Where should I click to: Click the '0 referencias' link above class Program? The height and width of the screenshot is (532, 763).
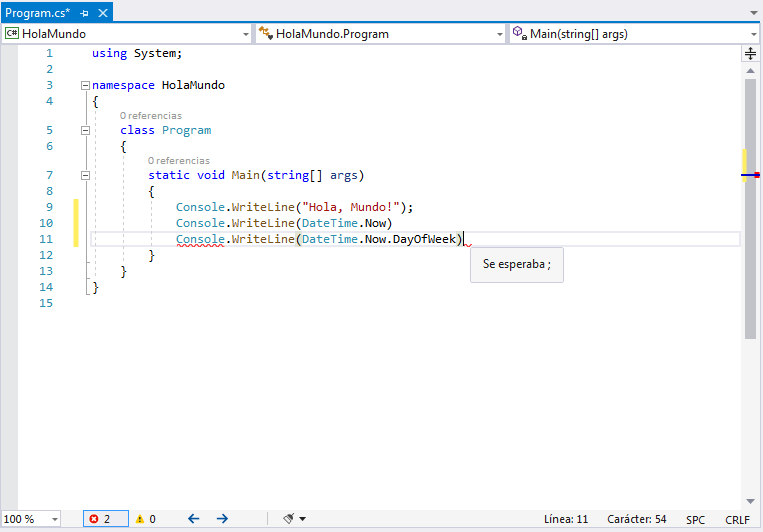click(x=150, y=116)
